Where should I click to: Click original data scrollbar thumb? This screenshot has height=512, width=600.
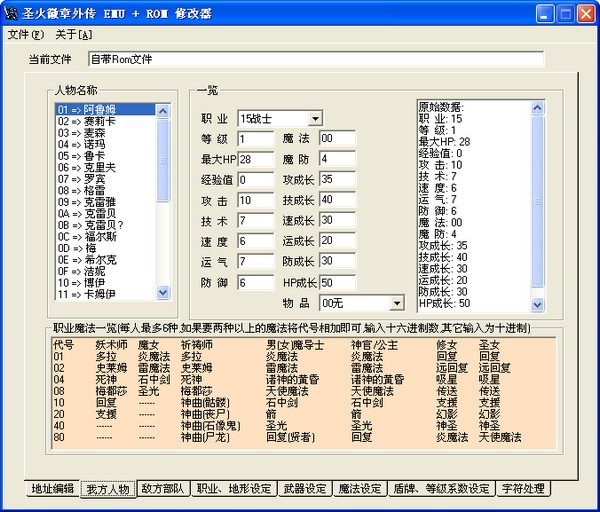(537, 201)
